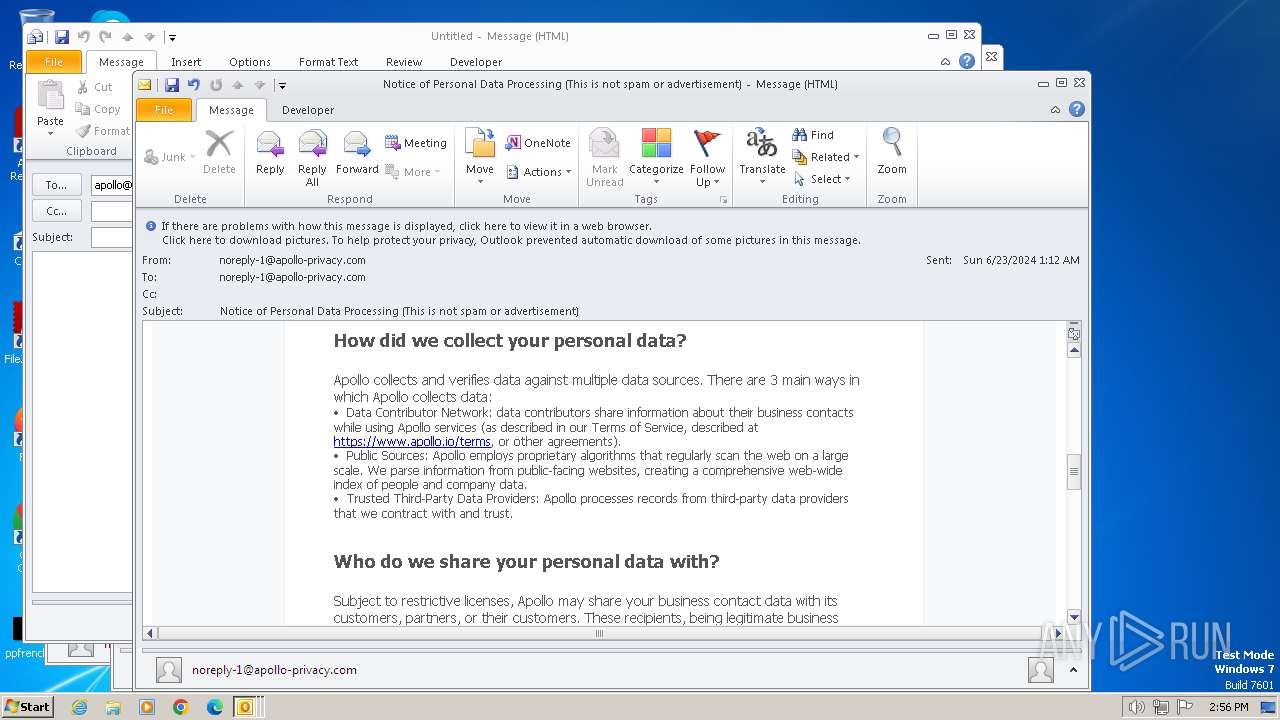
Task: Send message to OneNote
Action: click(x=538, y=143)
